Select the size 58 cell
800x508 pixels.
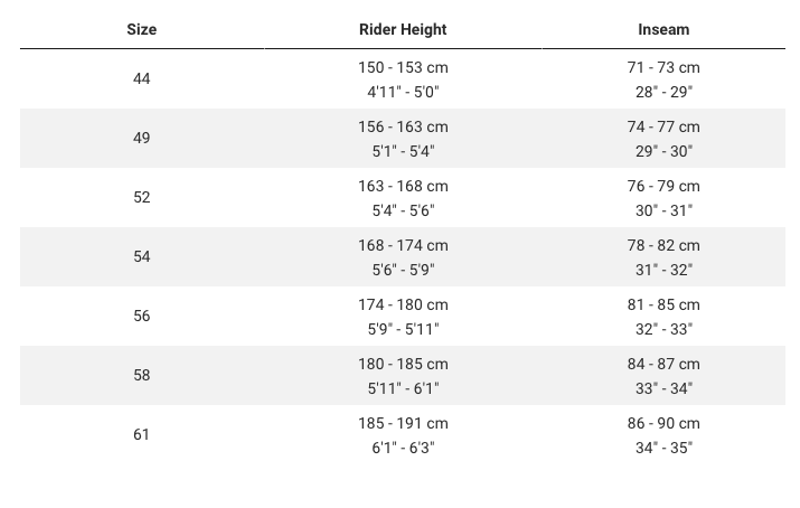[x=142, y=375]
